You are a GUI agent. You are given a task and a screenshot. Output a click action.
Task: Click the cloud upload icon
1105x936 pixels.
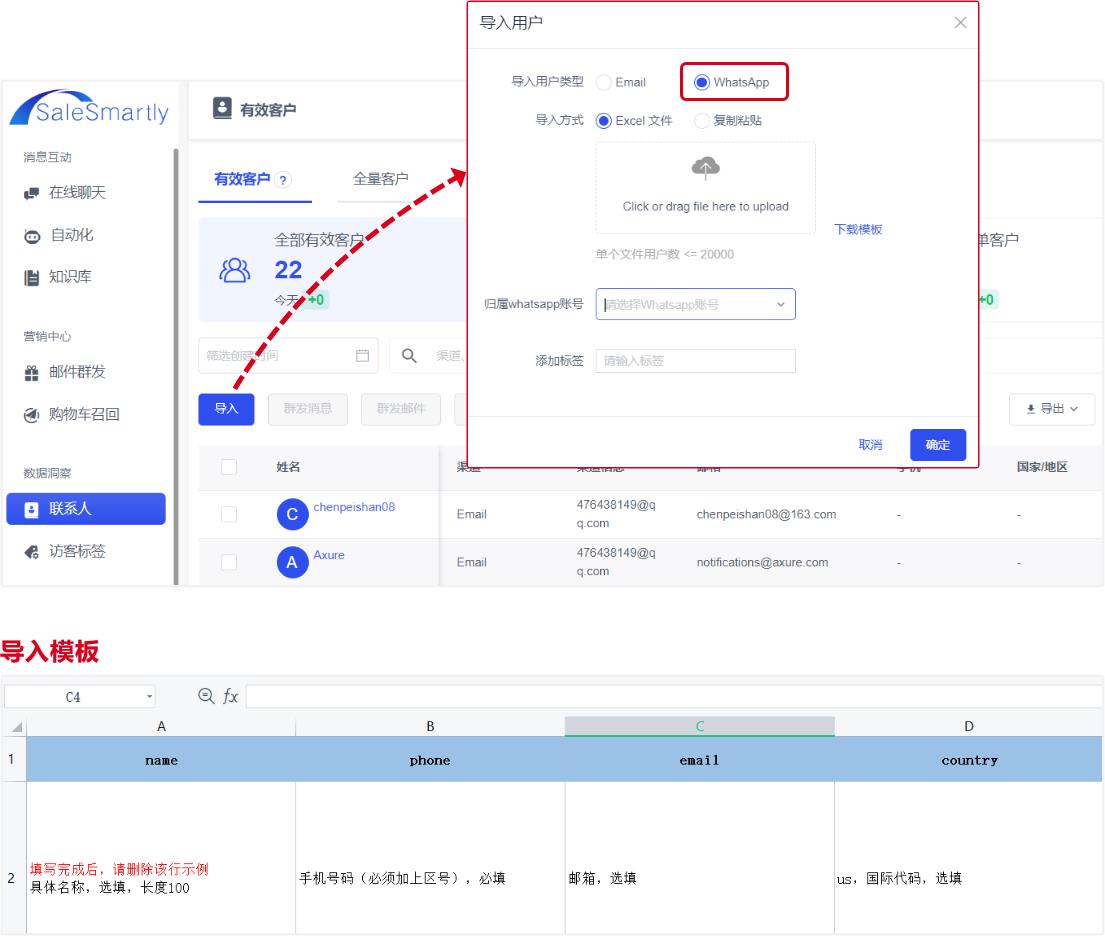click(x=706, y=169)
